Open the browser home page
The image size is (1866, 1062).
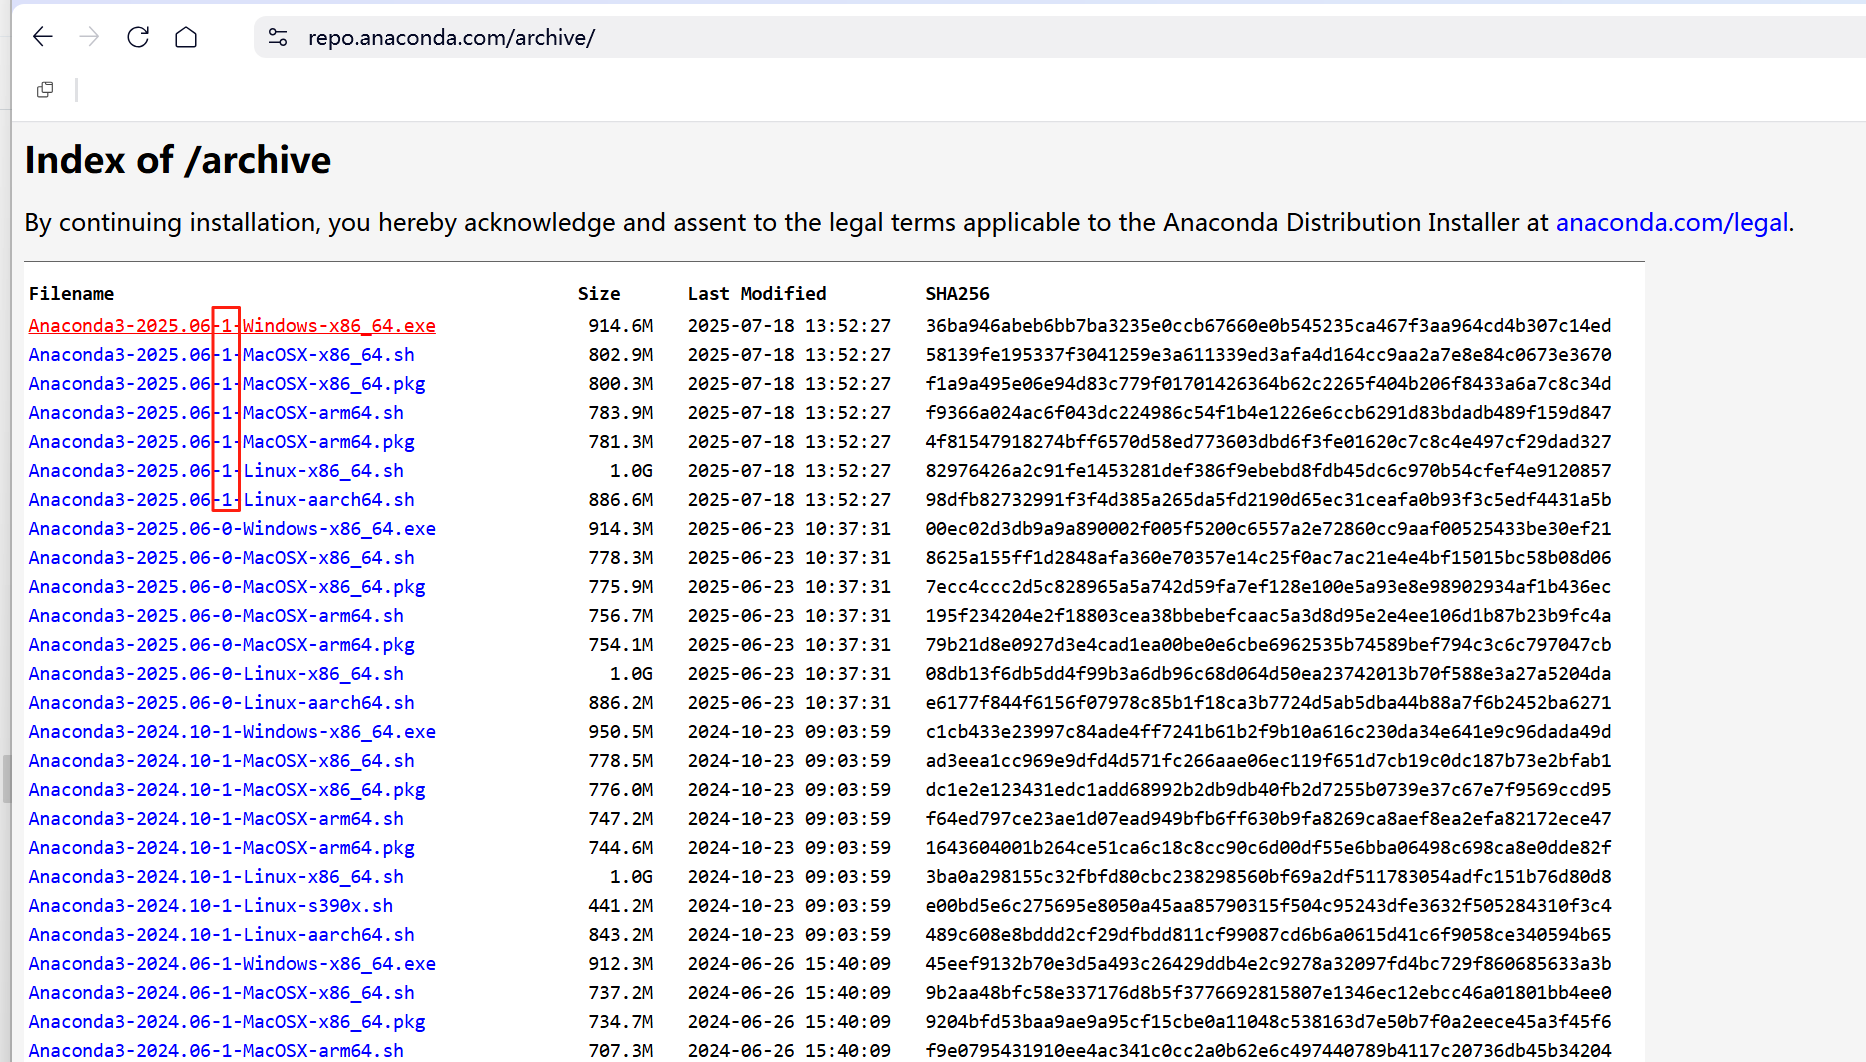186,37
